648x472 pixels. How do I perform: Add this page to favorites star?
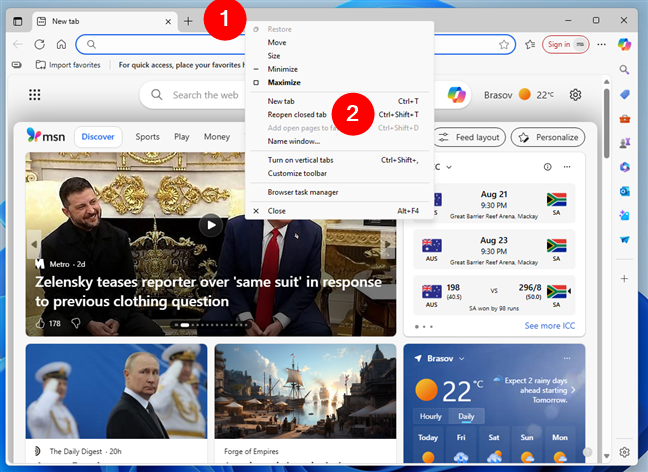pos(504,44)
